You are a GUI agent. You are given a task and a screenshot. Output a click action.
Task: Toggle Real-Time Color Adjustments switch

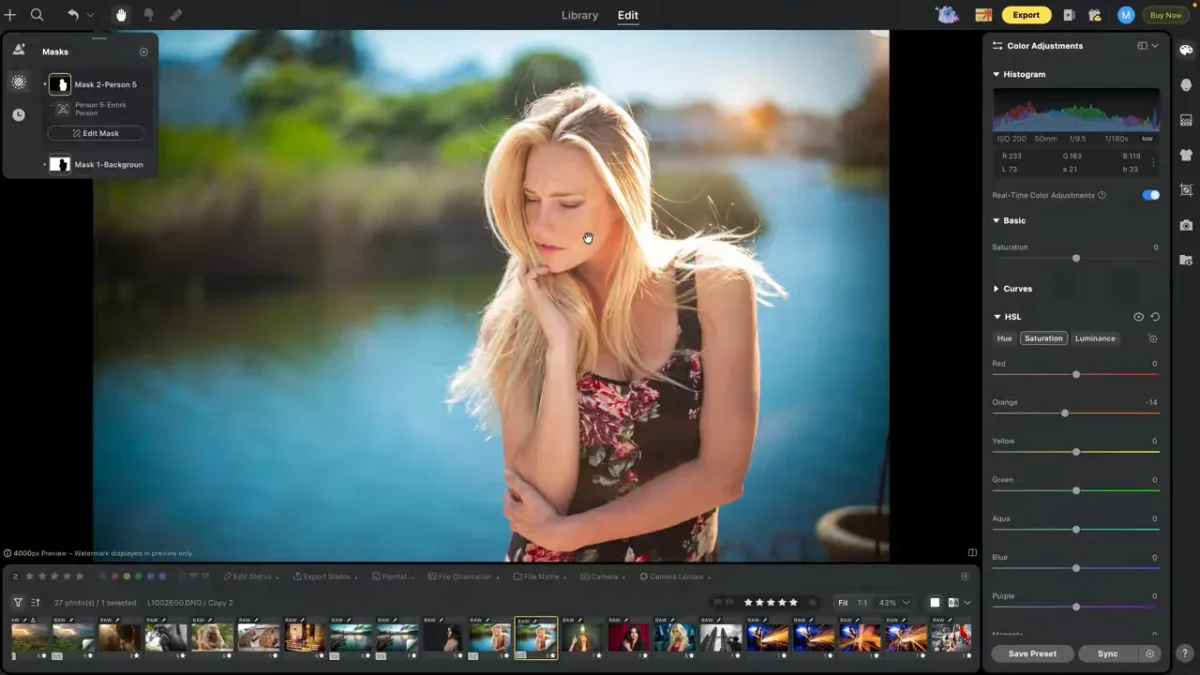point(1151,195)
